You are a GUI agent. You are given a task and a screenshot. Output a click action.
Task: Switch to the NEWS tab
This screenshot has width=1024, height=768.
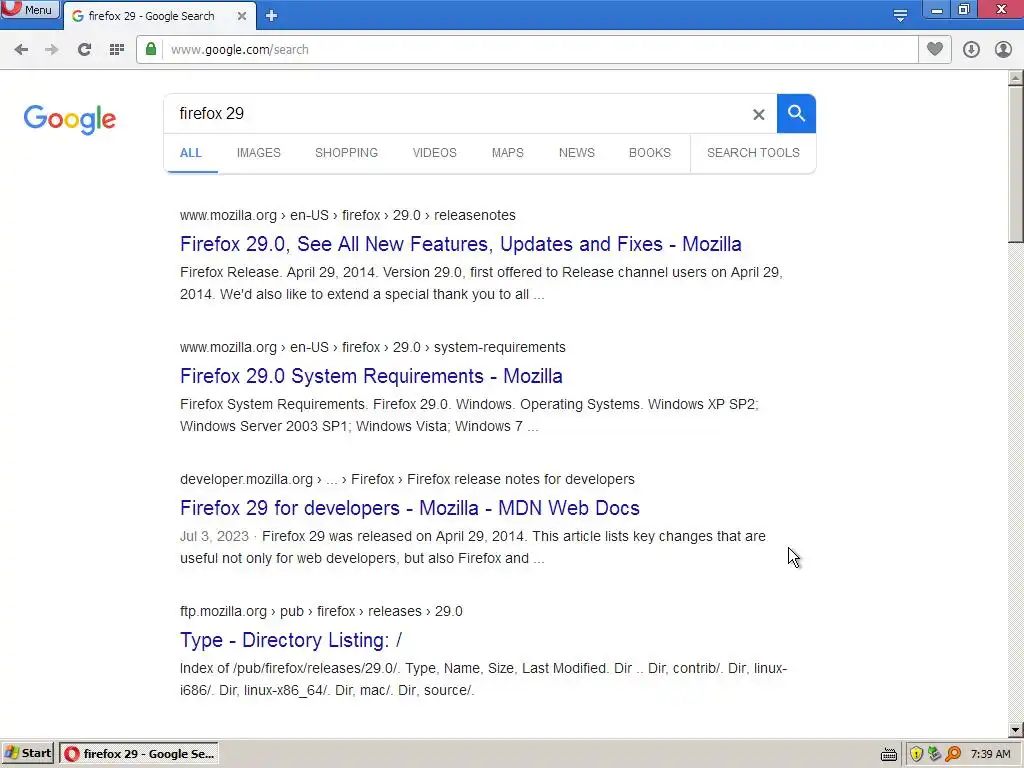(x=577, y=153)
